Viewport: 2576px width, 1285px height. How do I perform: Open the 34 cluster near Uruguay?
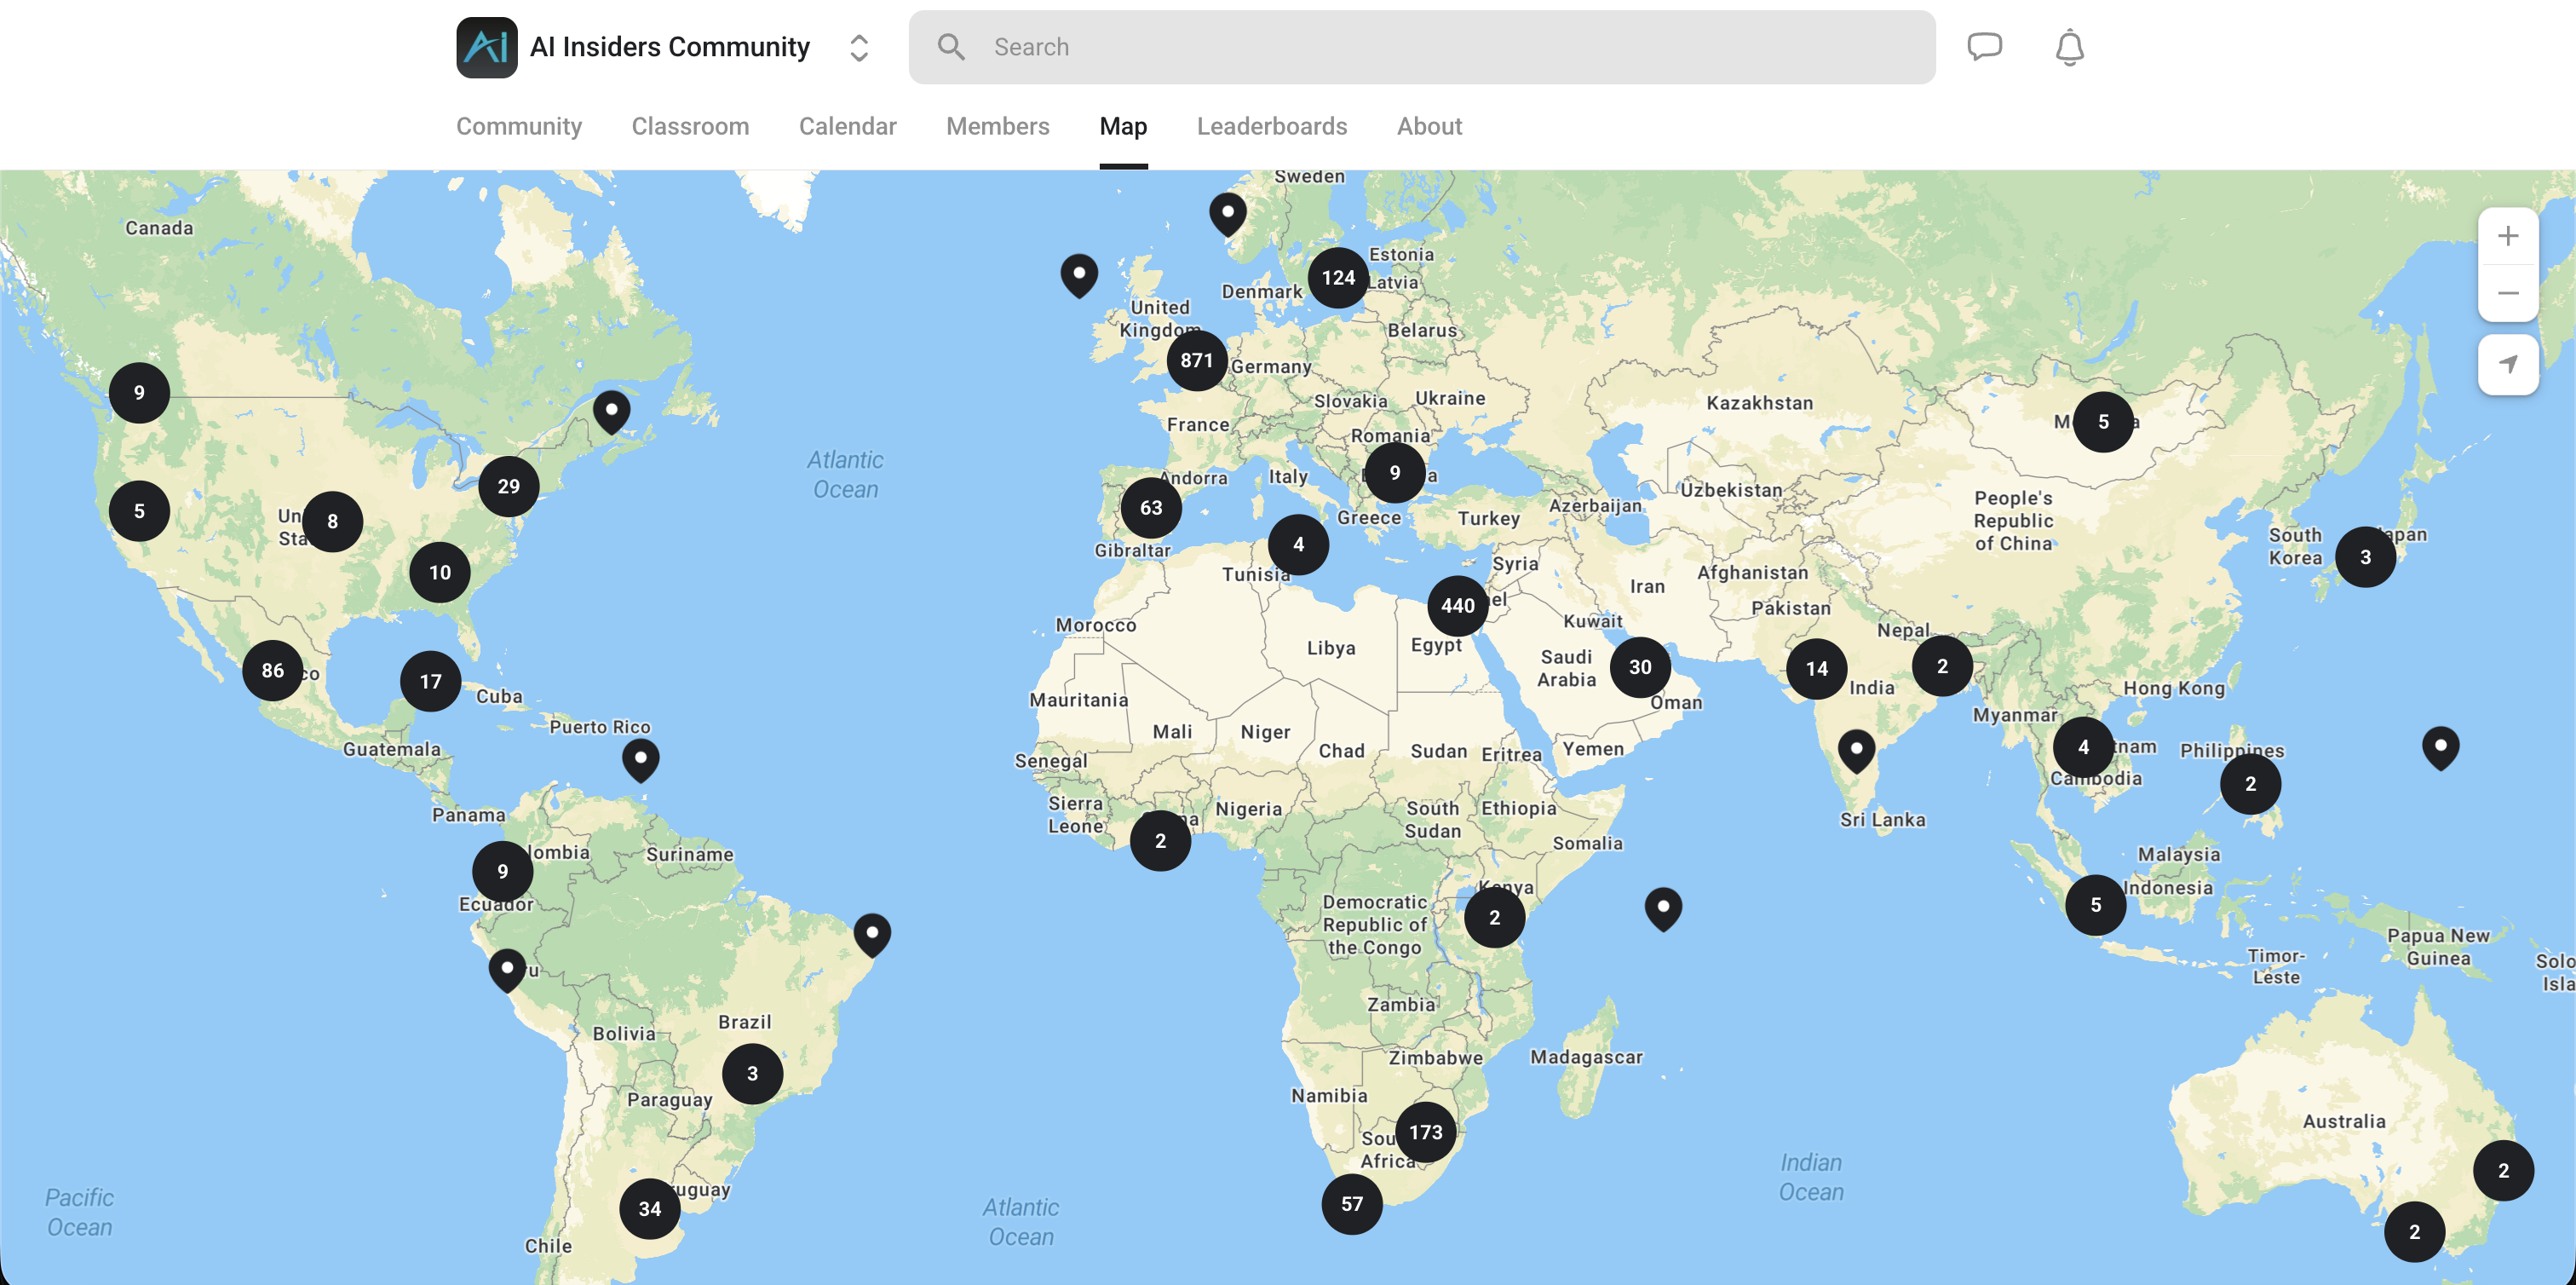pyautogui.click(x=649, y=1208)
